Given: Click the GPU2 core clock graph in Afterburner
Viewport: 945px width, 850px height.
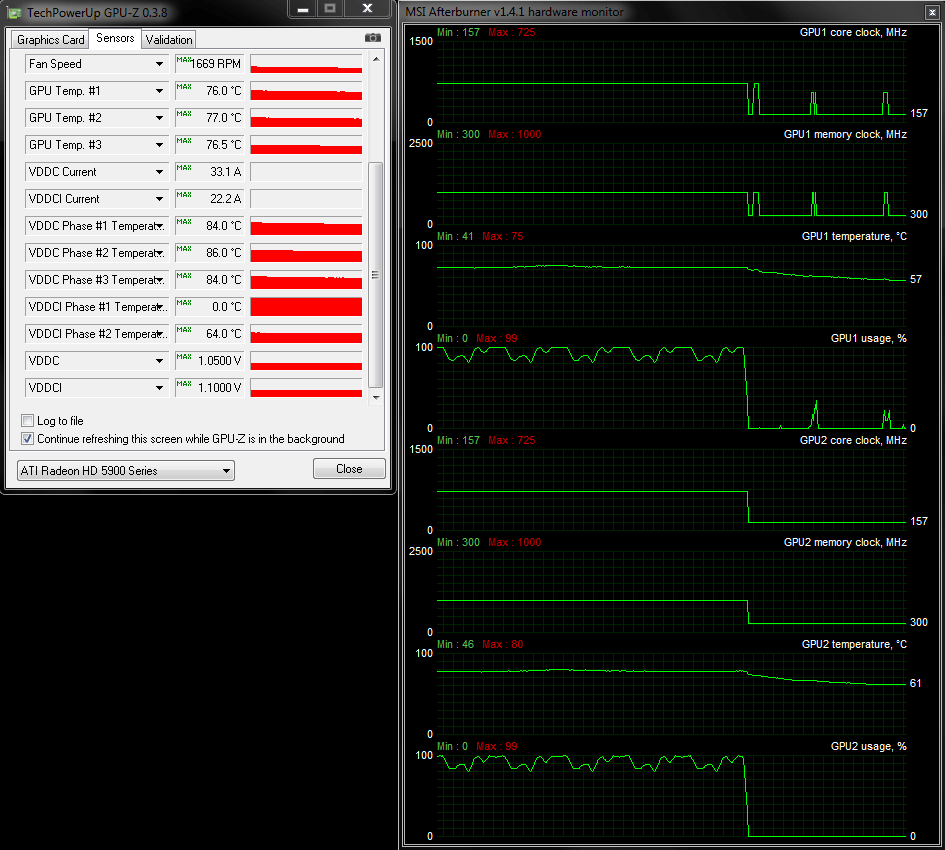Looking at the screenshot, I should 671,490.
